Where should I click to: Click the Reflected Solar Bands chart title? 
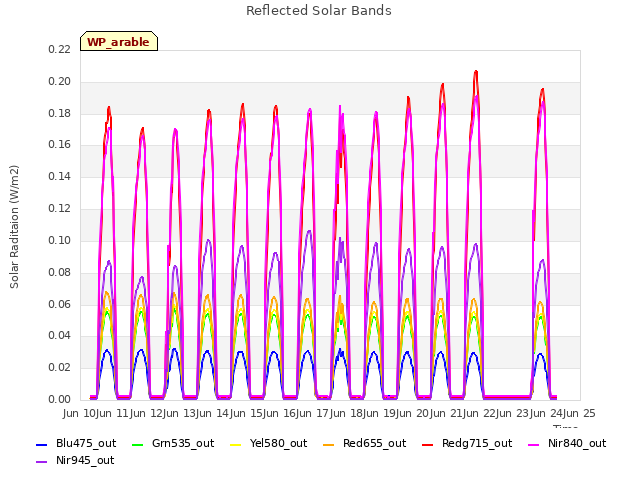tap(319, 11)
